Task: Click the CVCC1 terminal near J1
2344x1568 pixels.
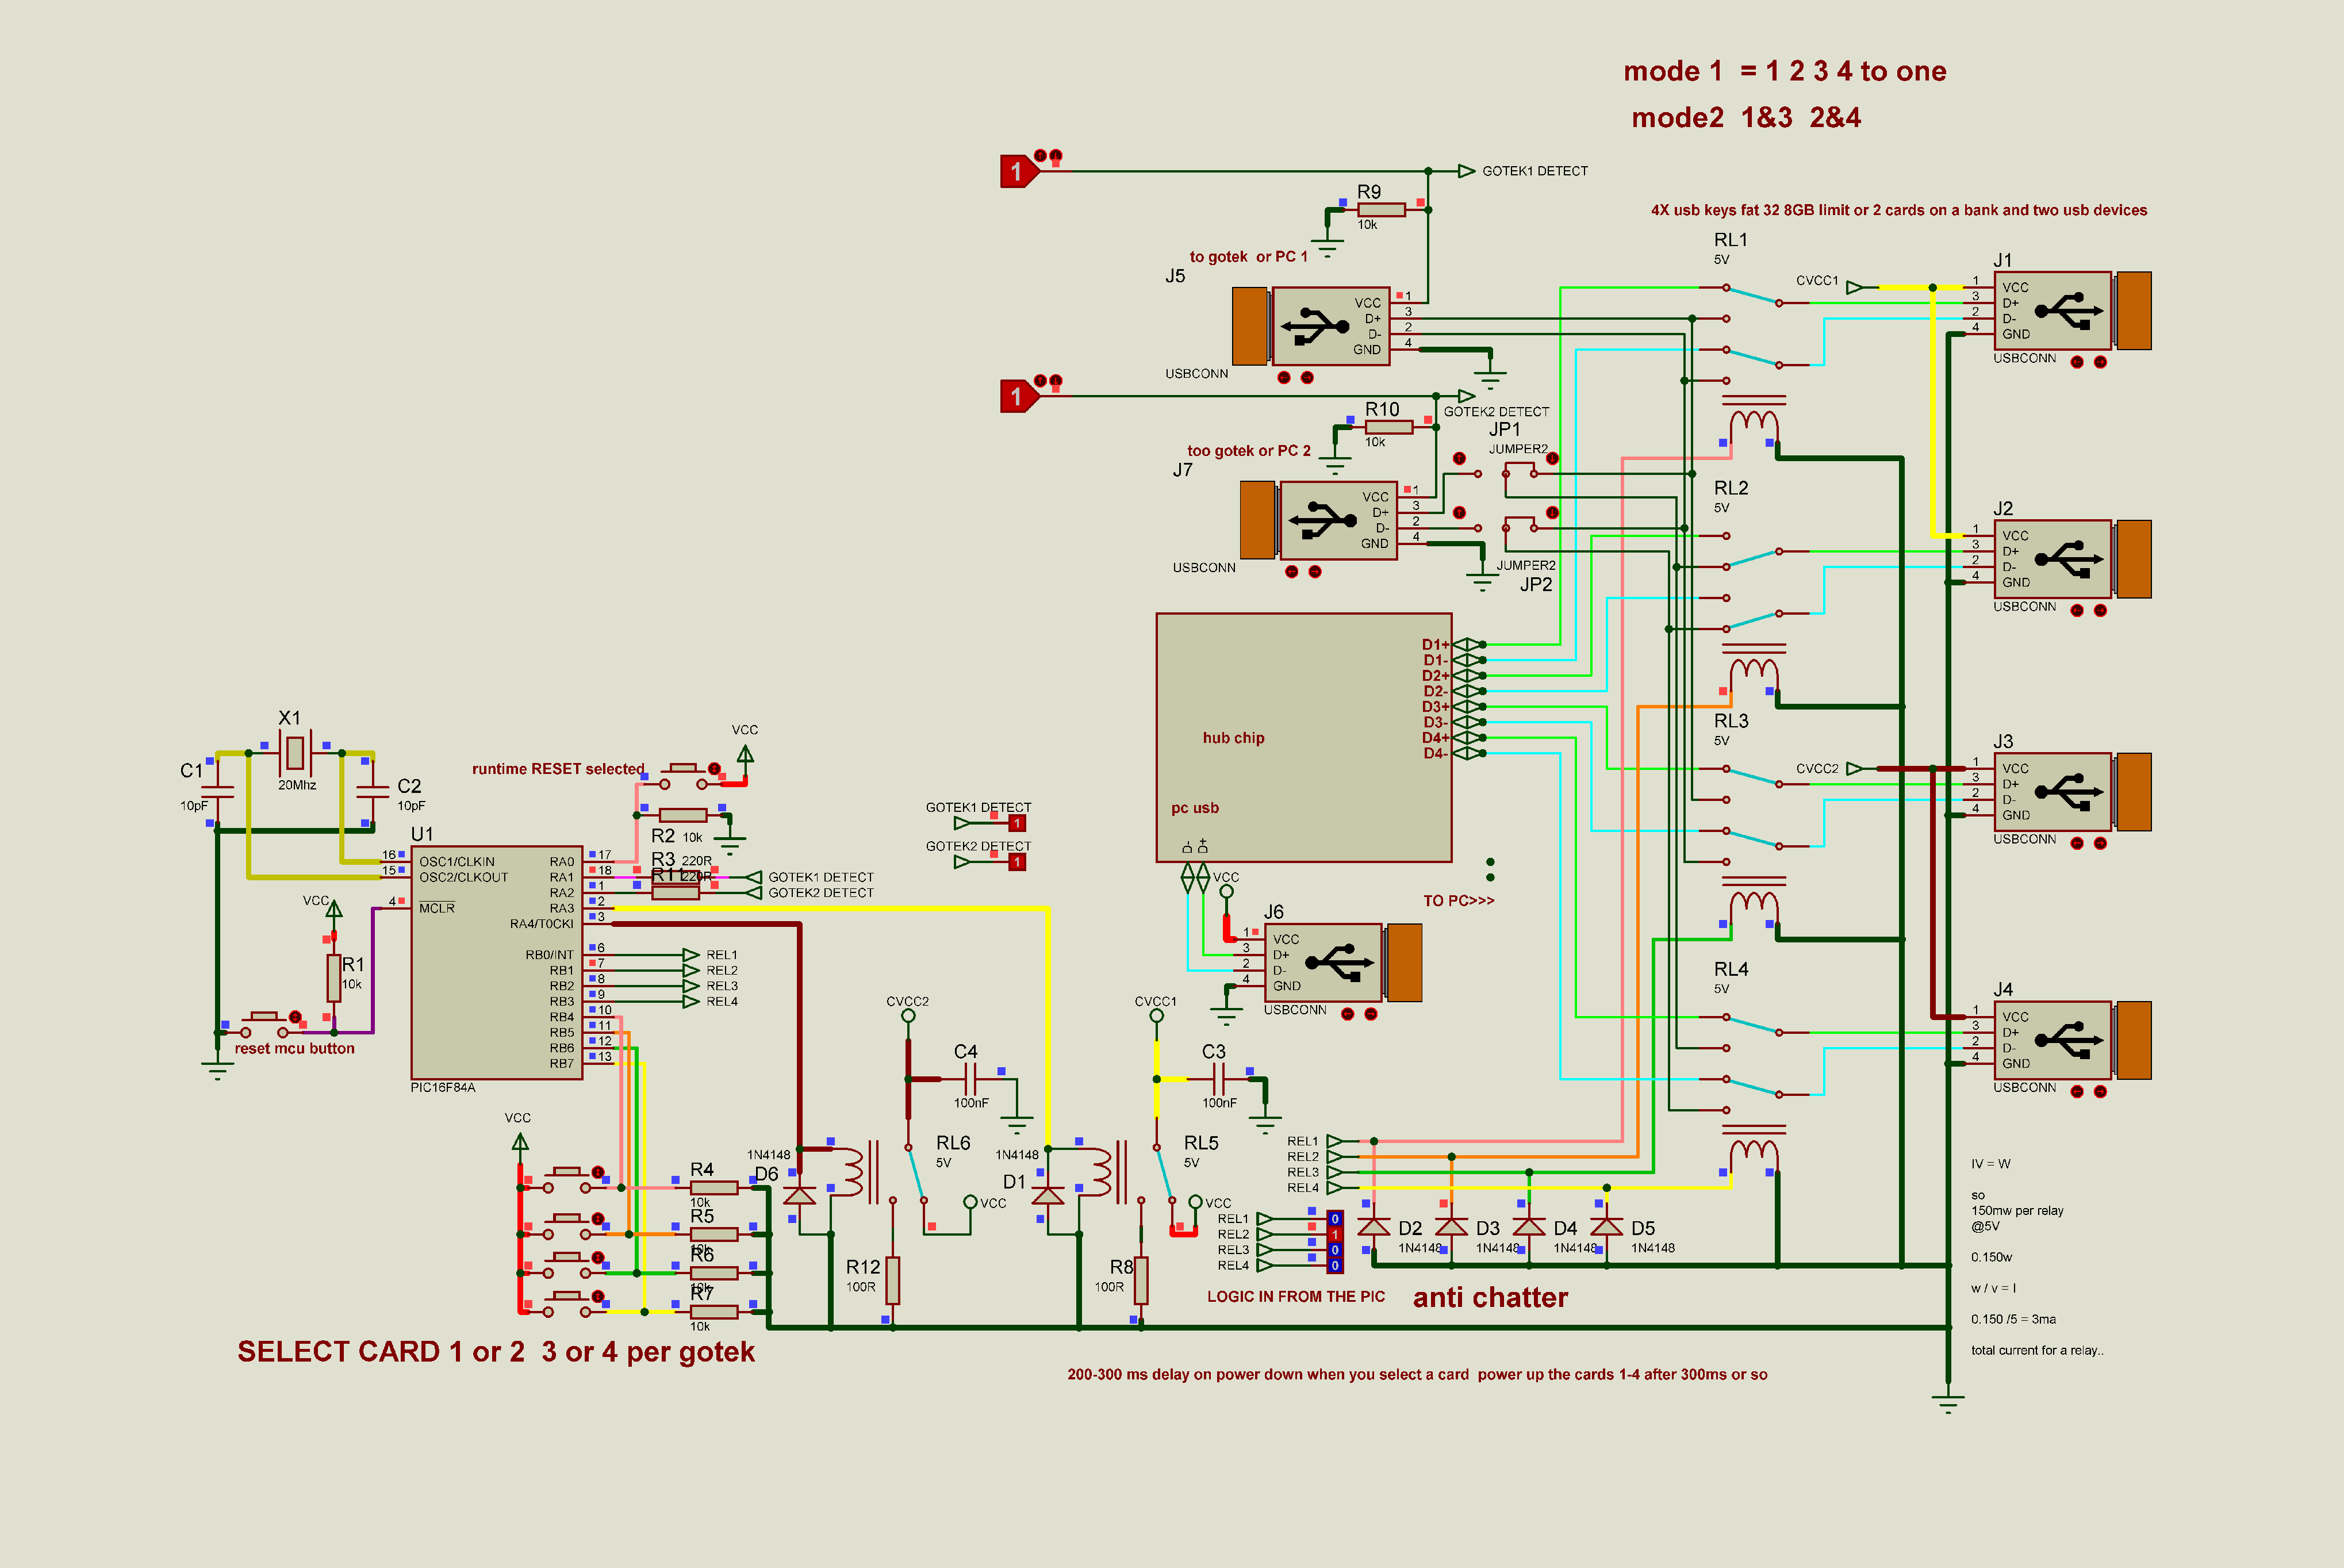Action: coord(1855,287)
